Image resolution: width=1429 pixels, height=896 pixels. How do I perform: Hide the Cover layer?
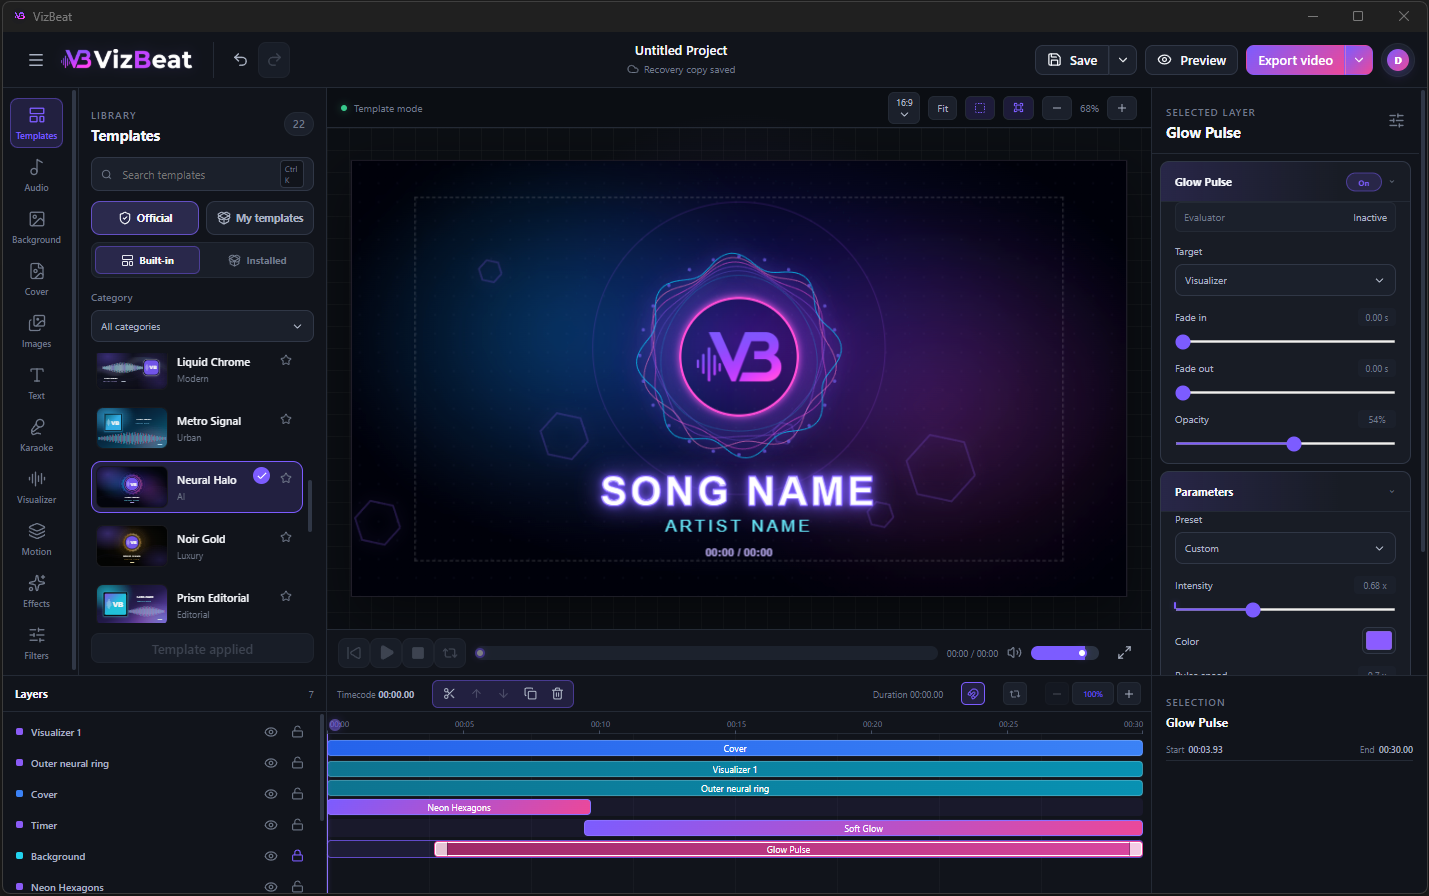click(x=271, y=794)
